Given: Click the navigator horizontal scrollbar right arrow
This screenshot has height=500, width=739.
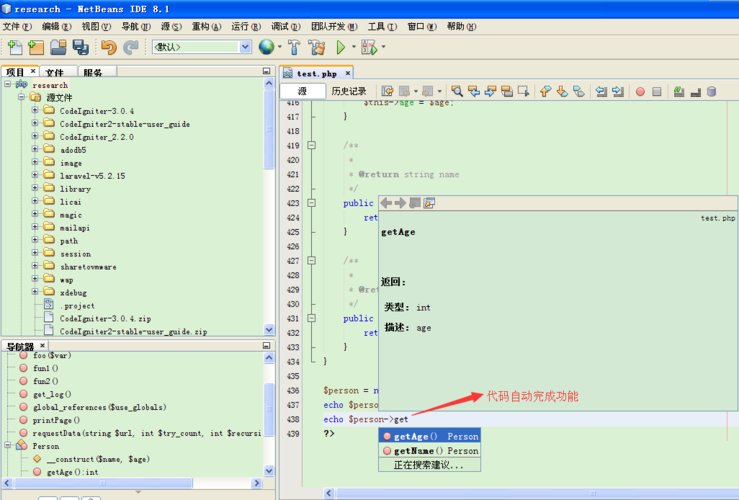Looking at the screenshot, I should (257, 483).
